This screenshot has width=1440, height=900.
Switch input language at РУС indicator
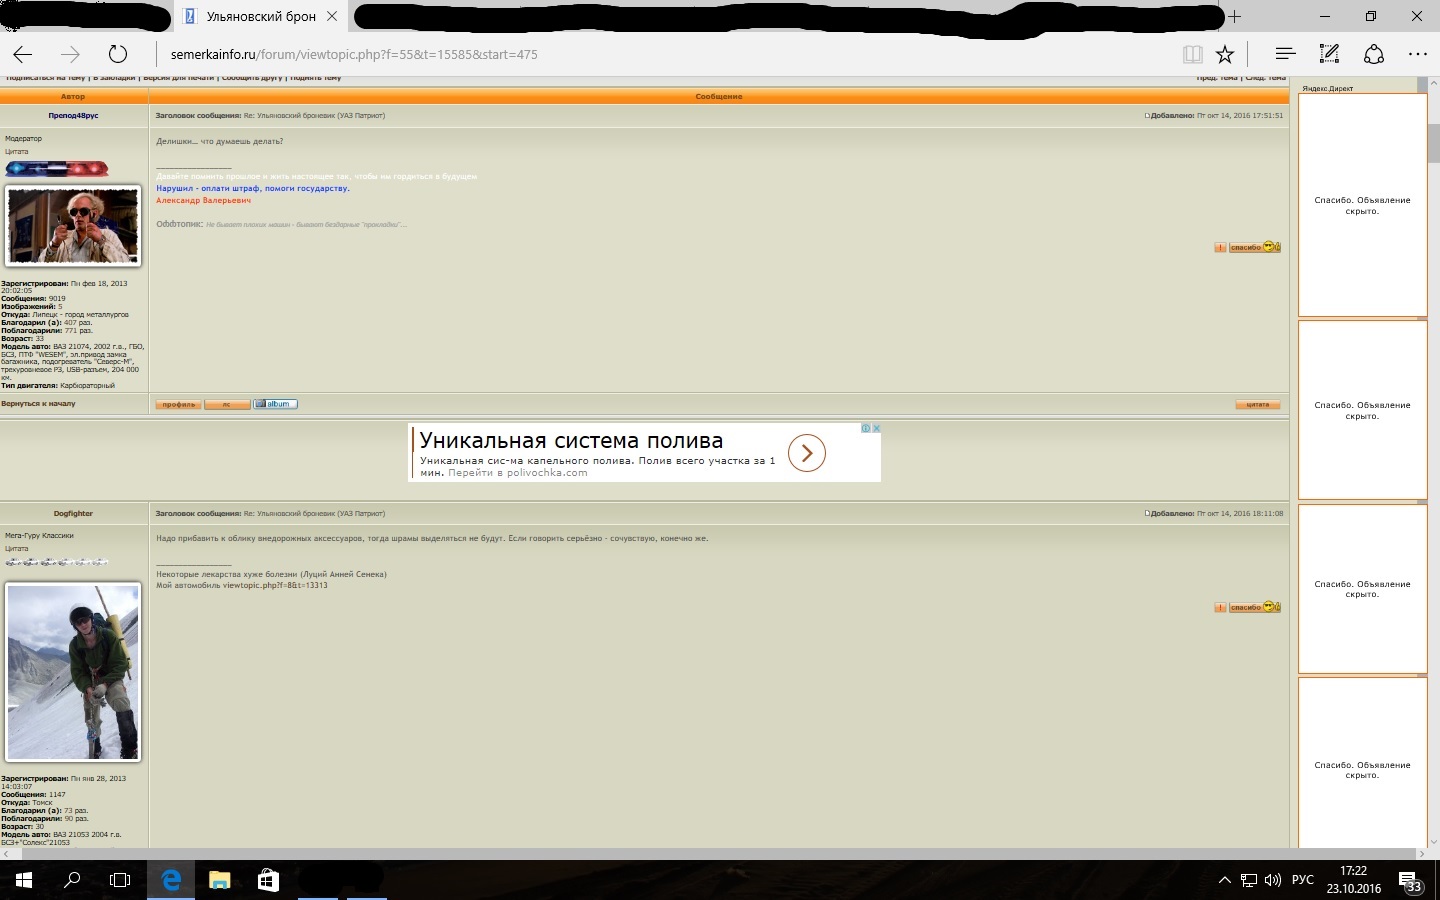click(x=1303, y=880)
